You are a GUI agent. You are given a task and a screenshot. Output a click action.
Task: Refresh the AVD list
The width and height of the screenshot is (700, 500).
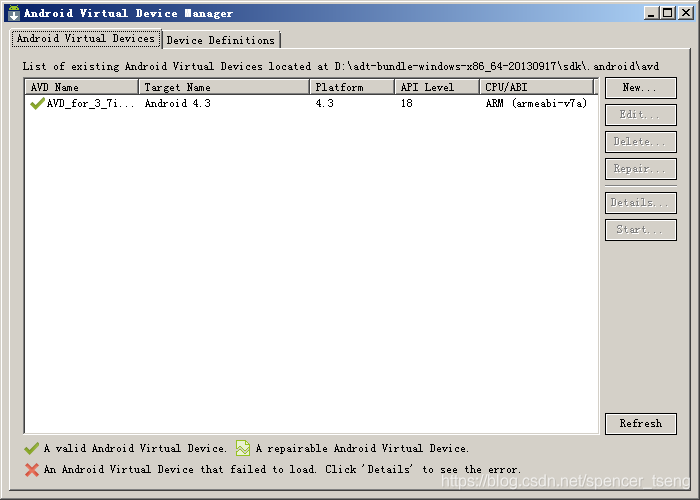(x=641, y=424)
